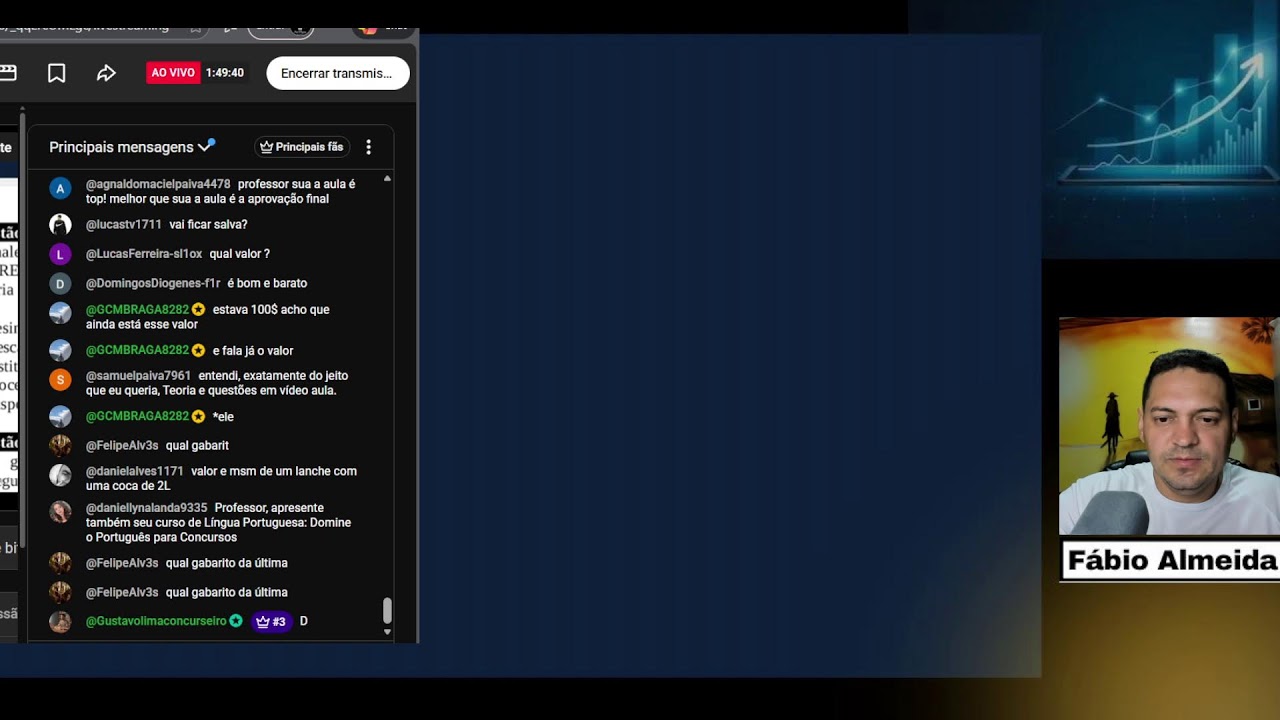Click message text 'qual valor ?'

click(x=239, y=254)
